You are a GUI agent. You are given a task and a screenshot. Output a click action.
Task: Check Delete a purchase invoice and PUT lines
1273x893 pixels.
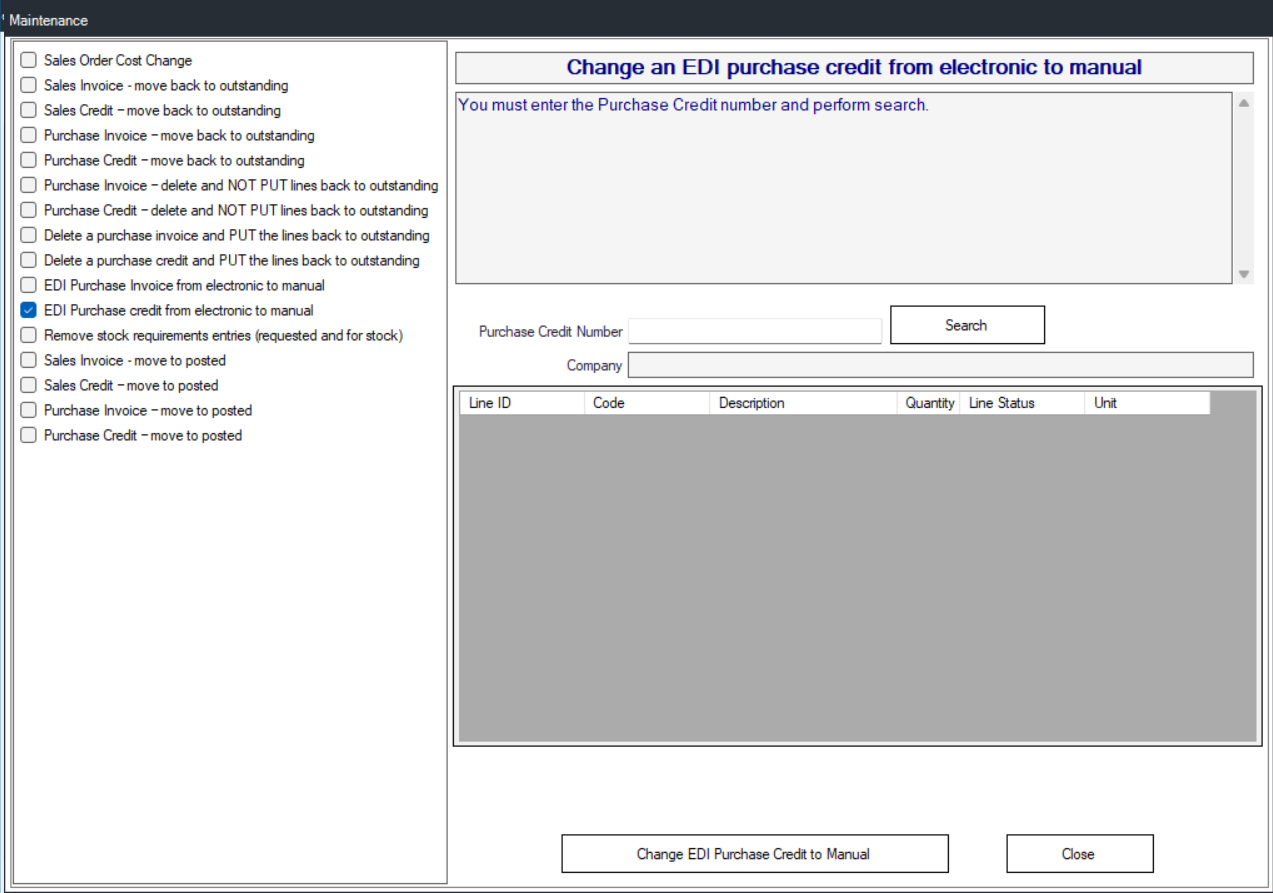(x=28, y=235)
